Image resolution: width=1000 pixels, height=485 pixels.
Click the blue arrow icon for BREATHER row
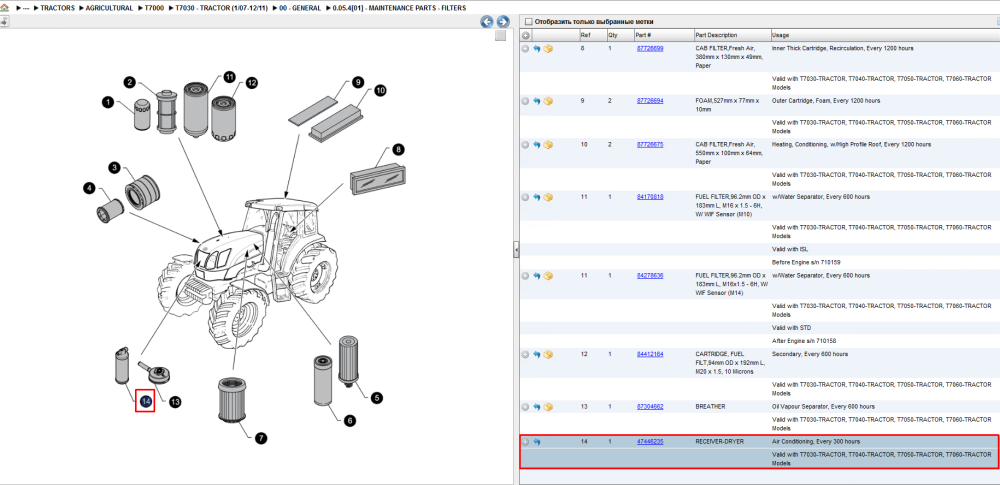pyautogui.click(x=536, y=407)
